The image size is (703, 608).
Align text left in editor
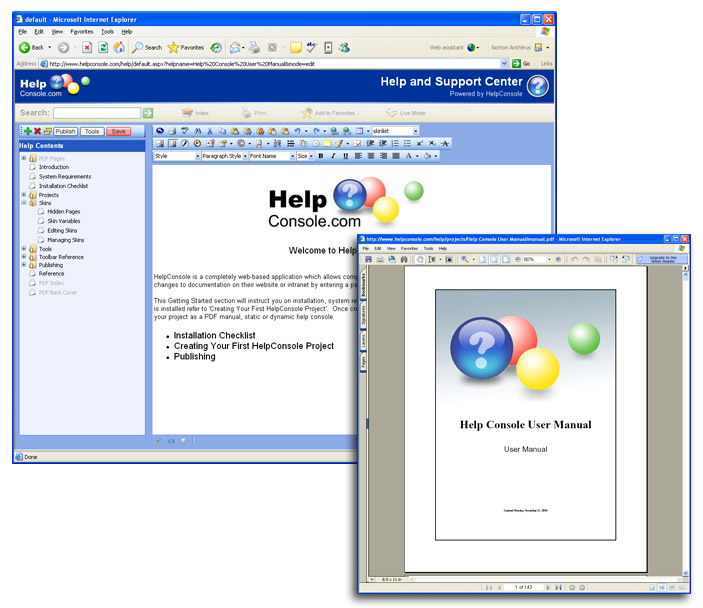tap(358, 156)
